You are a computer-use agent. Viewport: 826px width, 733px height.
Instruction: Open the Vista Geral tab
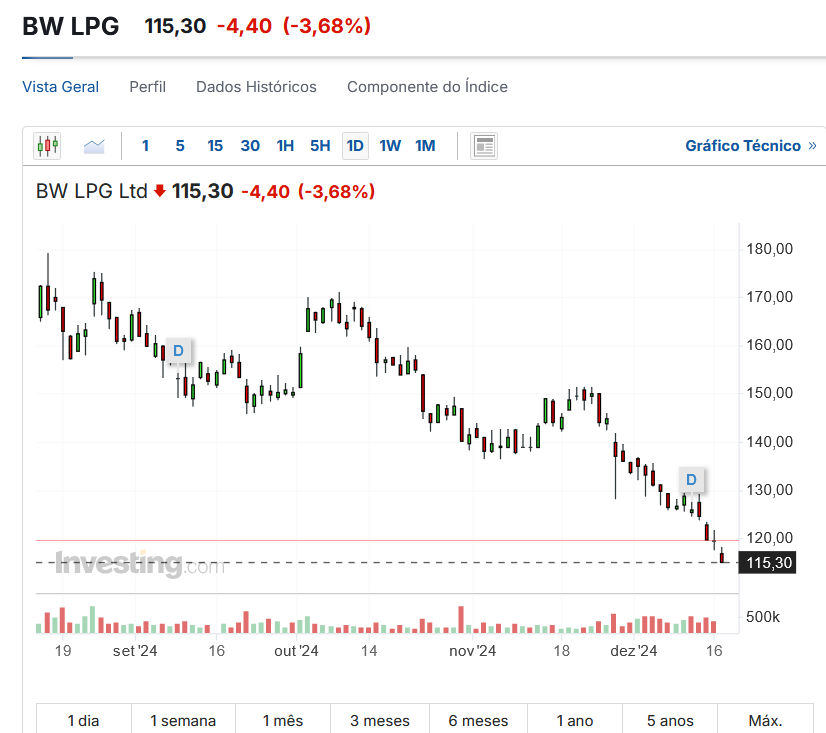(61, 86)
